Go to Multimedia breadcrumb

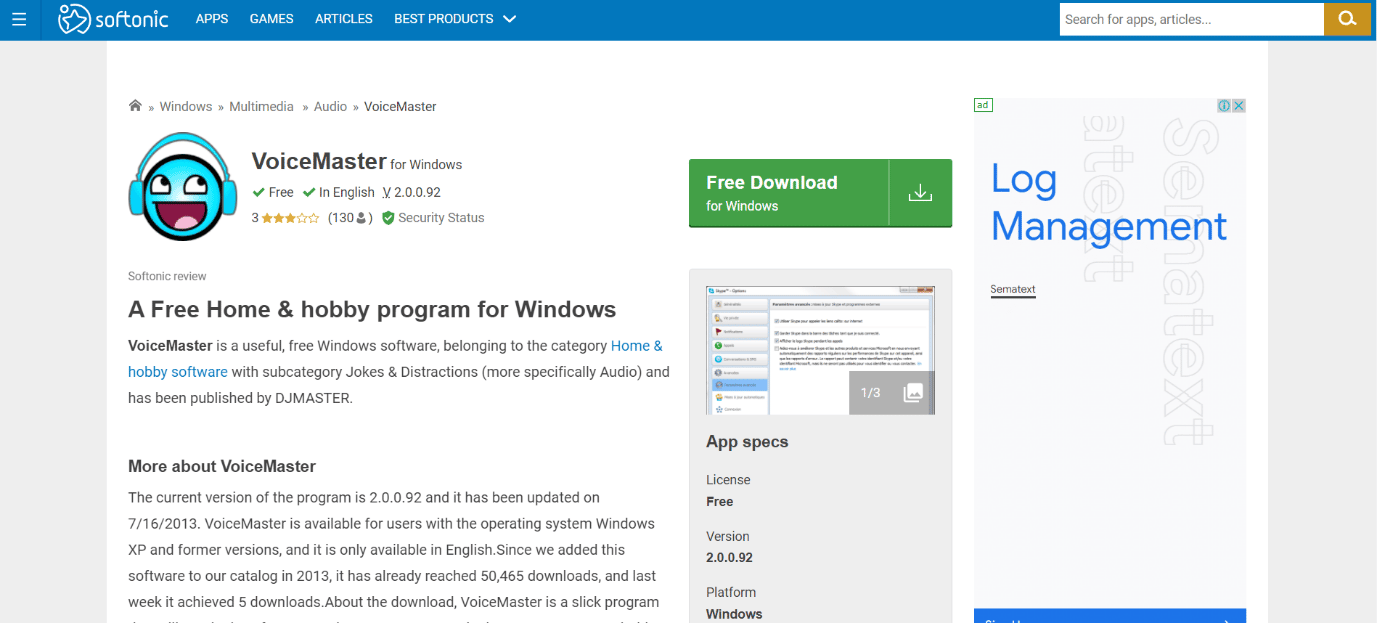(x=262, y=106)
